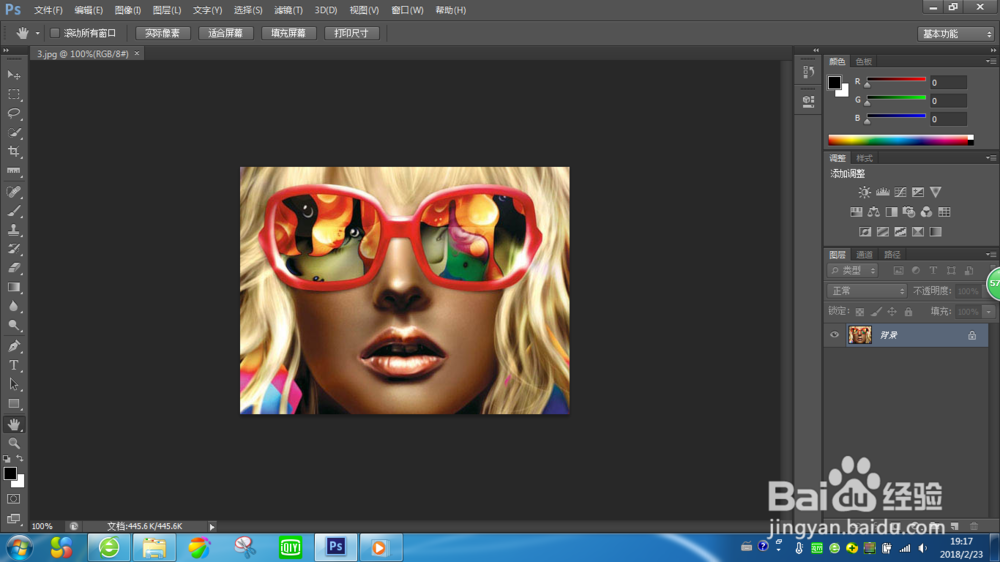Select the Rectangular Marquee tool
The width and height of the screenshot is (1000, 562).
pos(13,94)
